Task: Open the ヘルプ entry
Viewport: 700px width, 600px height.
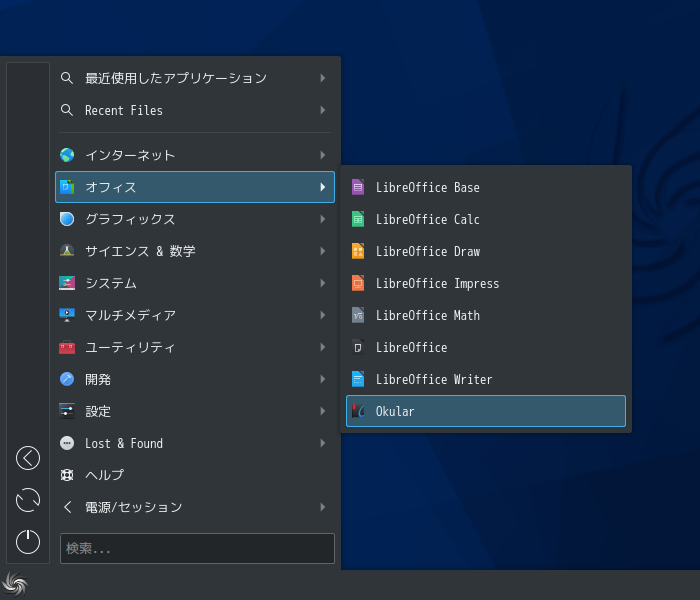Action: click(195, 475)
